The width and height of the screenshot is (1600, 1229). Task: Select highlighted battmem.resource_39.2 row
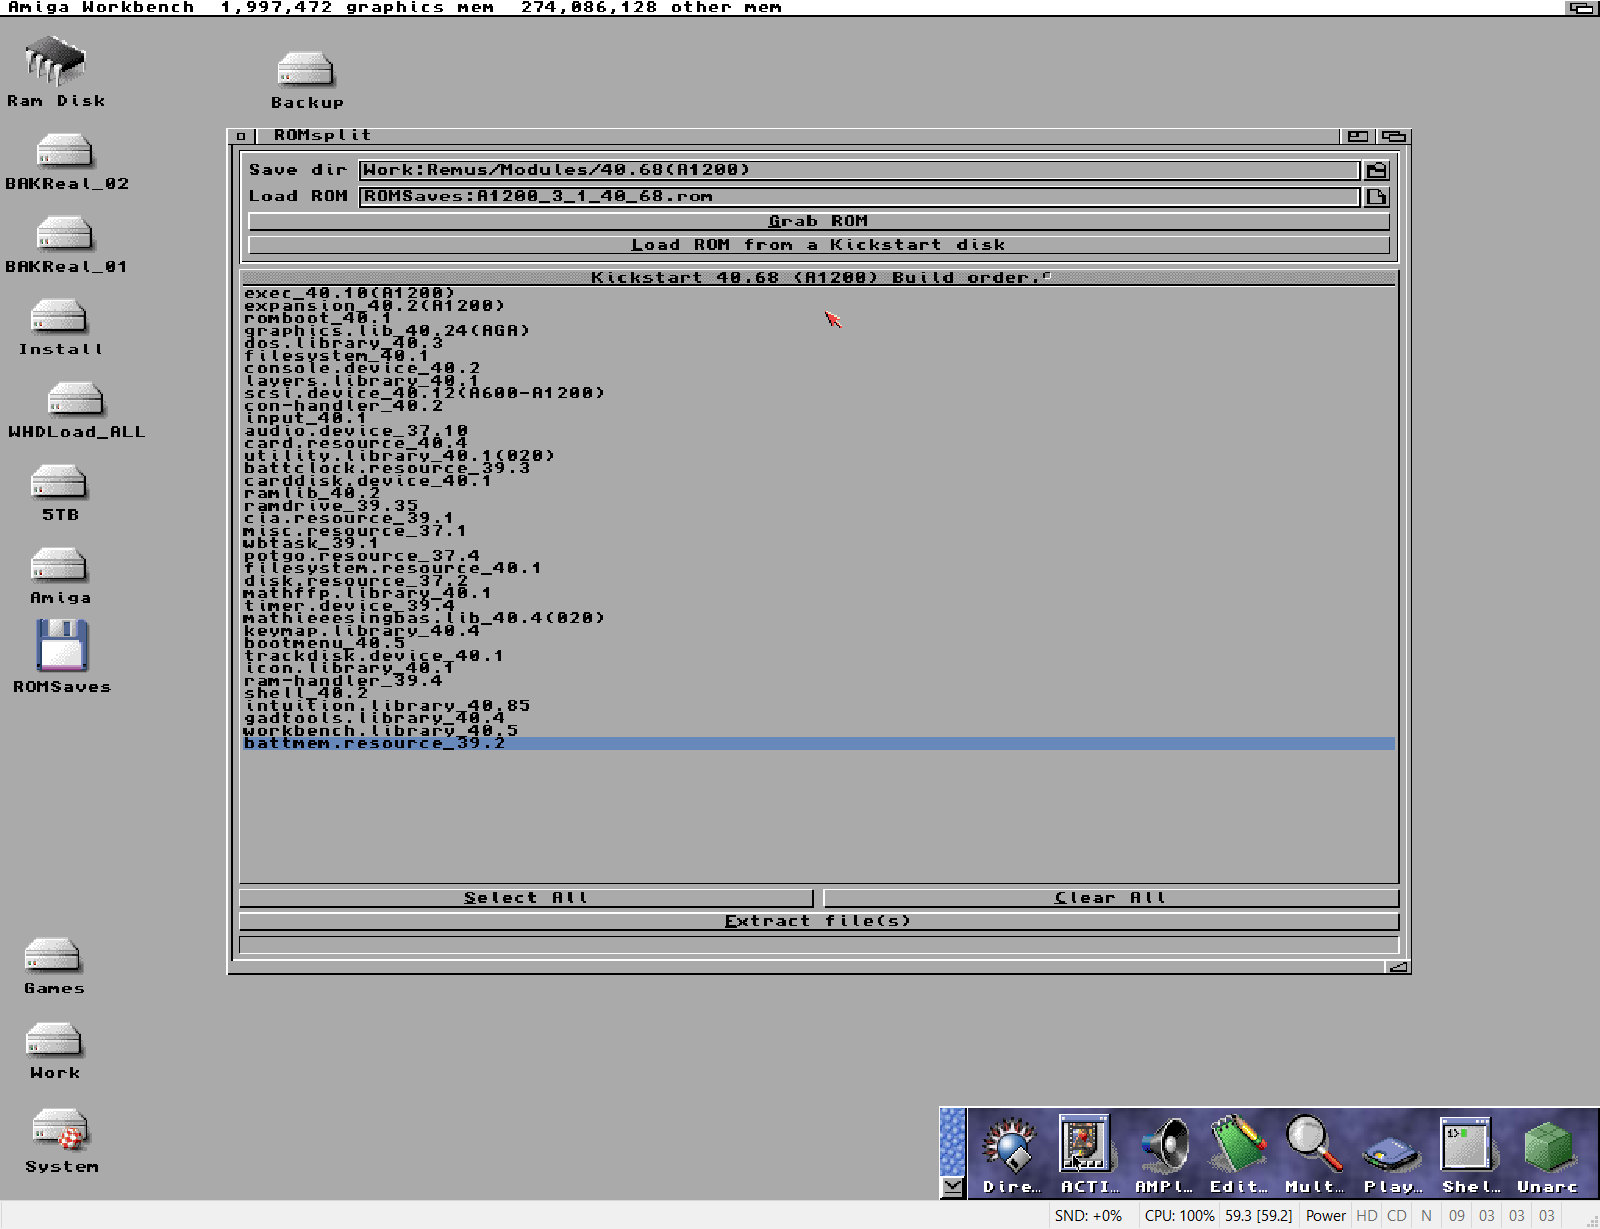tap(818, 743)
